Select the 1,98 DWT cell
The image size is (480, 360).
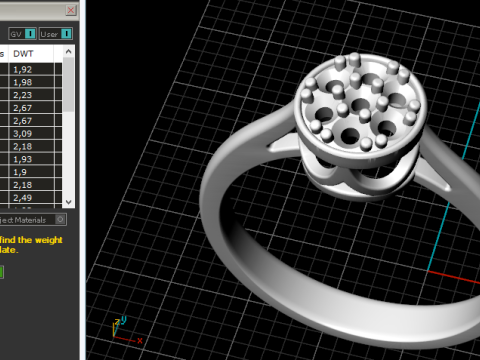[32, 82]
